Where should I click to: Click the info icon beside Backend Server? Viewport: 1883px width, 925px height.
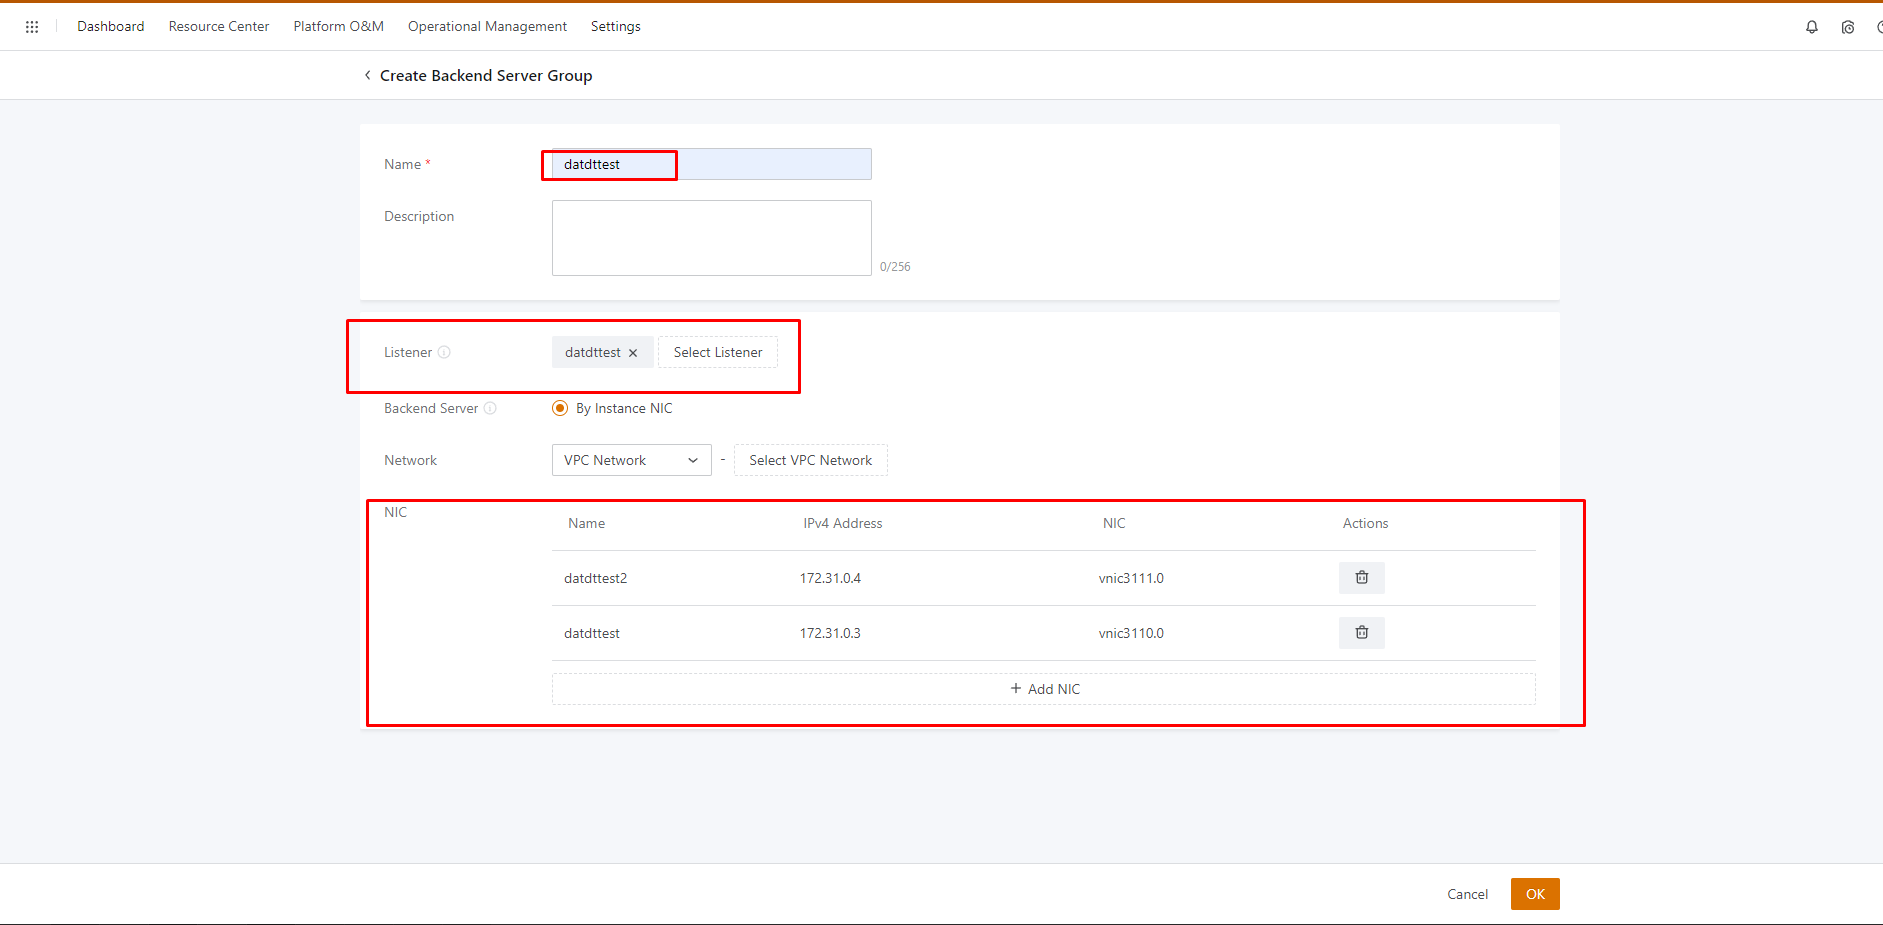tap(490, 408)
